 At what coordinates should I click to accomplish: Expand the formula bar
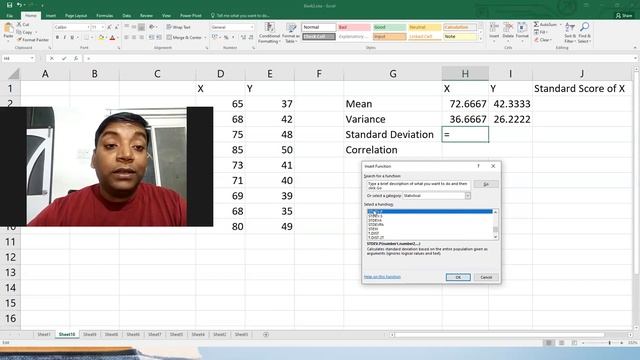coord(636,58)
